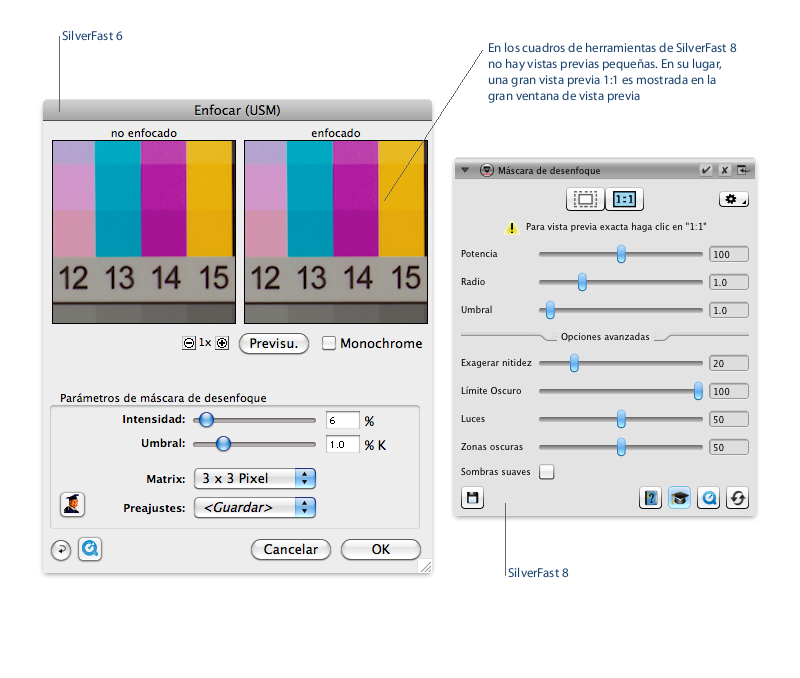Collapse the Máscara de desenfoque panel triangle
Image resolution: width=800 pixels, height=678 pixels.
(x=466, y=171)
